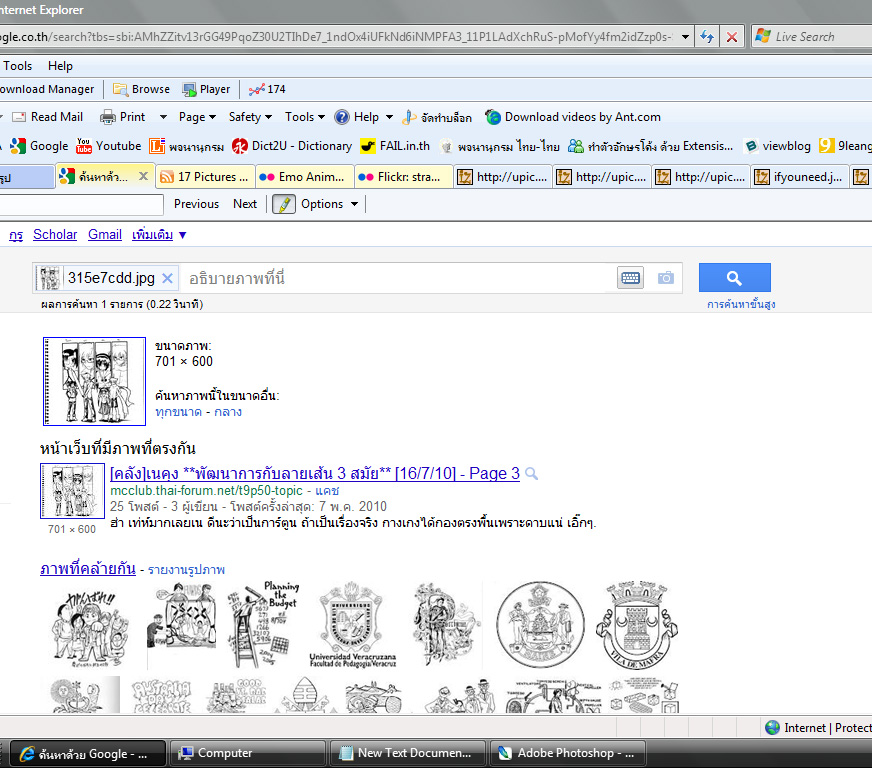Expand the Options dropdown arrow
872x768 pixels.
pos(354,204)
